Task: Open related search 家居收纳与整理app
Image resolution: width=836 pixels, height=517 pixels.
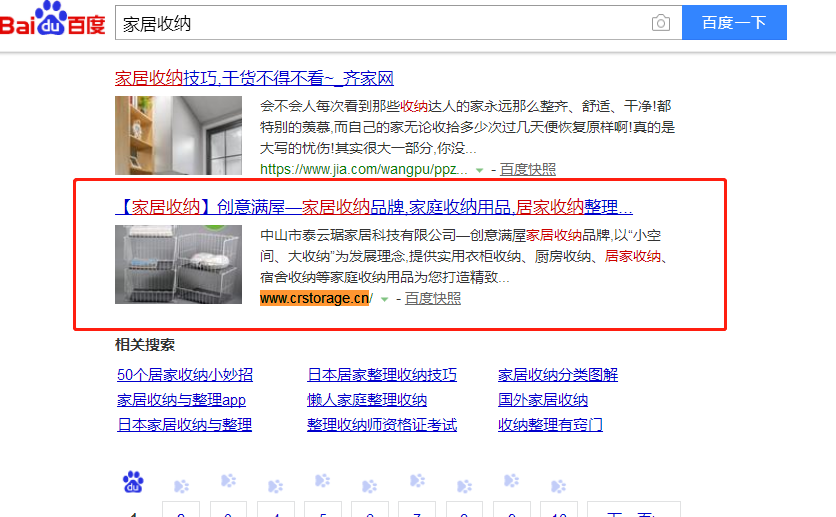Action: click(x=181, y=400)
